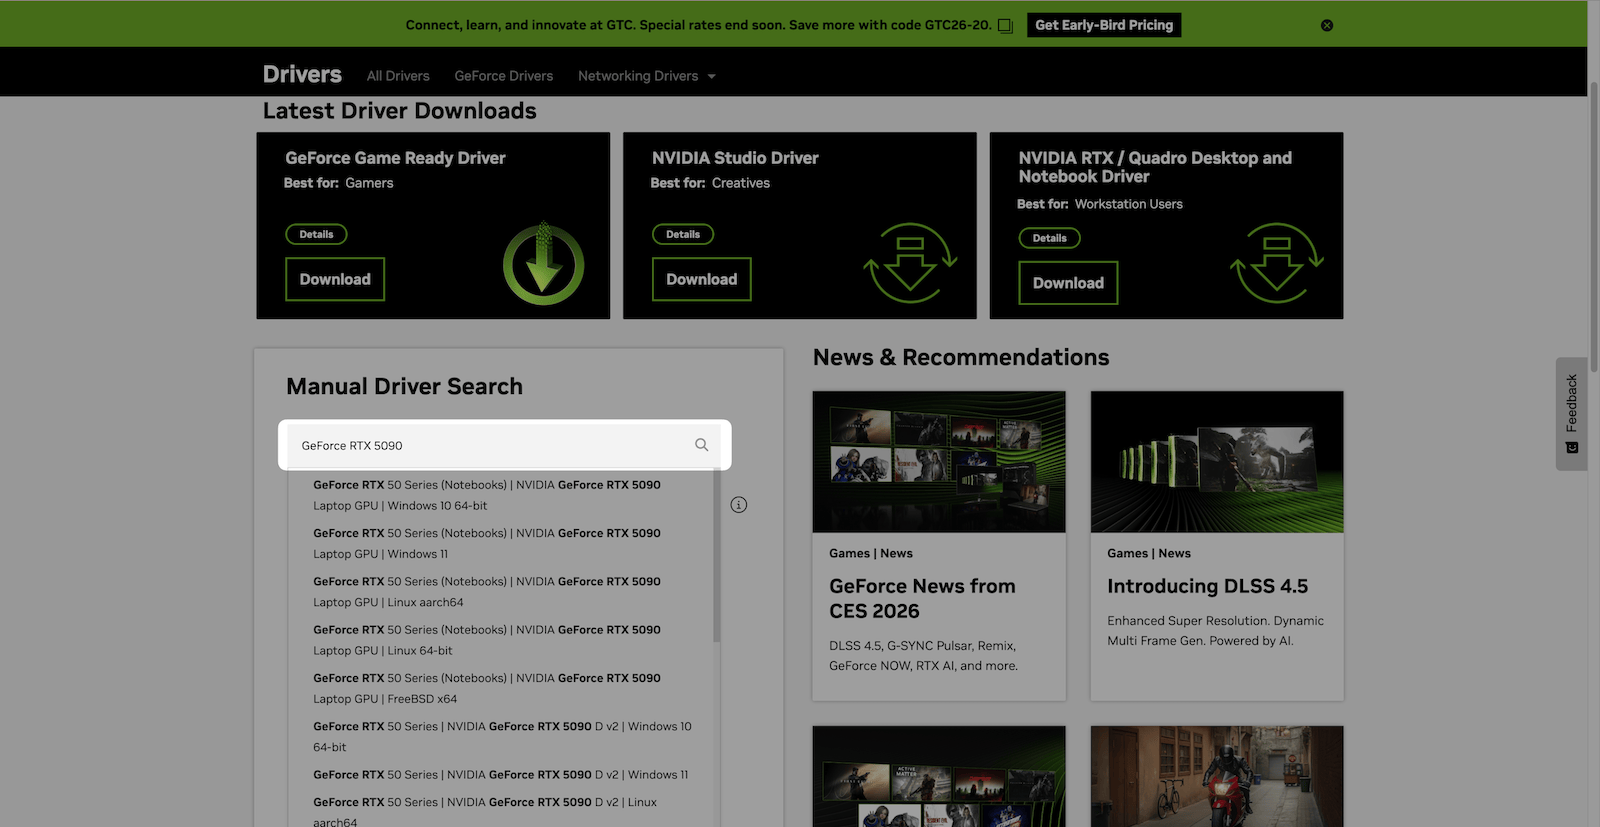Viewport: 1600px width, 827px height.
Task: Download the NVIDIA Studio Driver
Action: tap(702, 279)
